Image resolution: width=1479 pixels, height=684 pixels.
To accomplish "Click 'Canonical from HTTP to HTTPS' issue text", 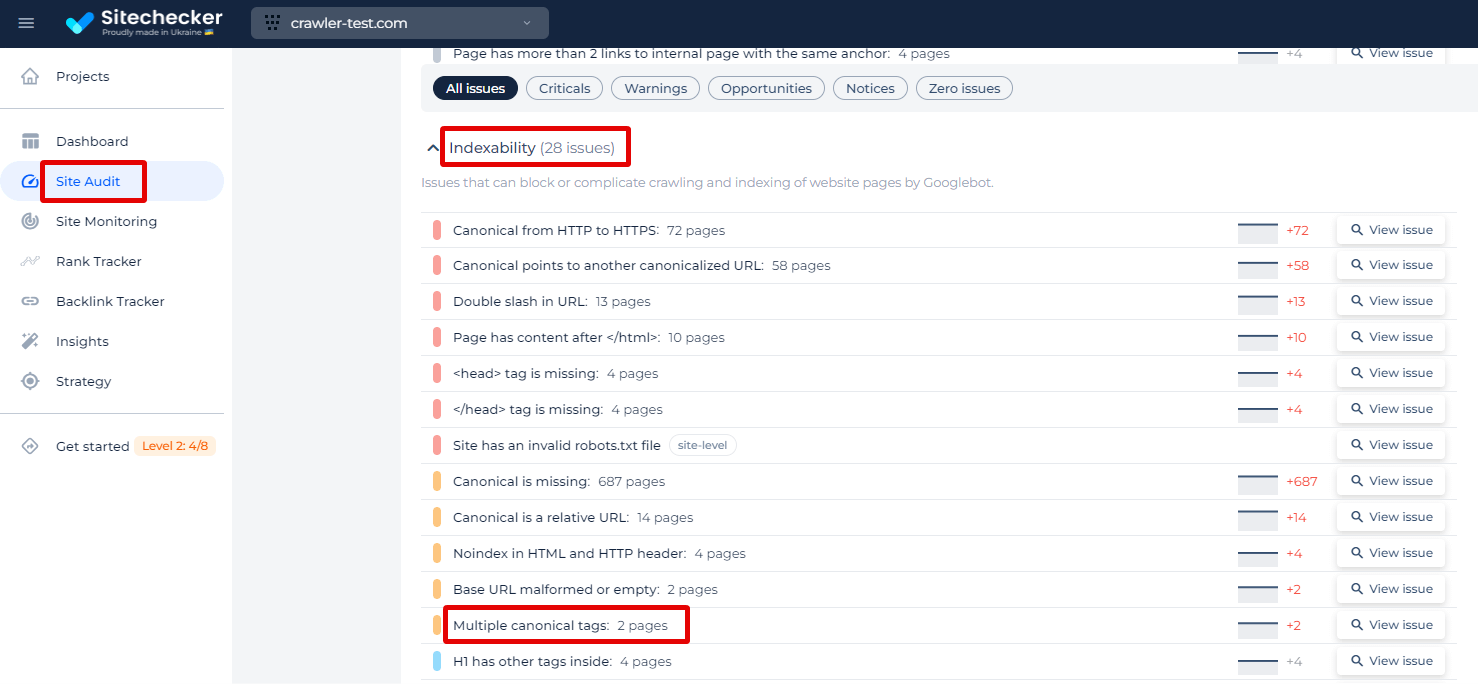I will (556, 230).
